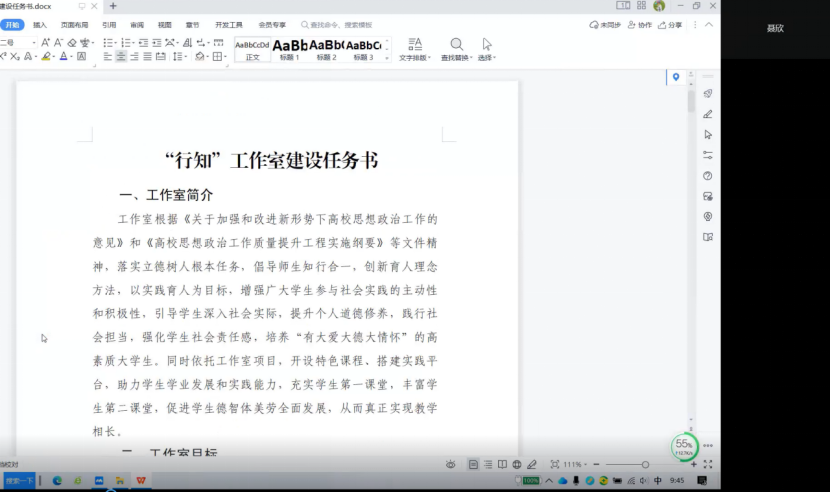Click the zoom slider handle

(645, 464)
